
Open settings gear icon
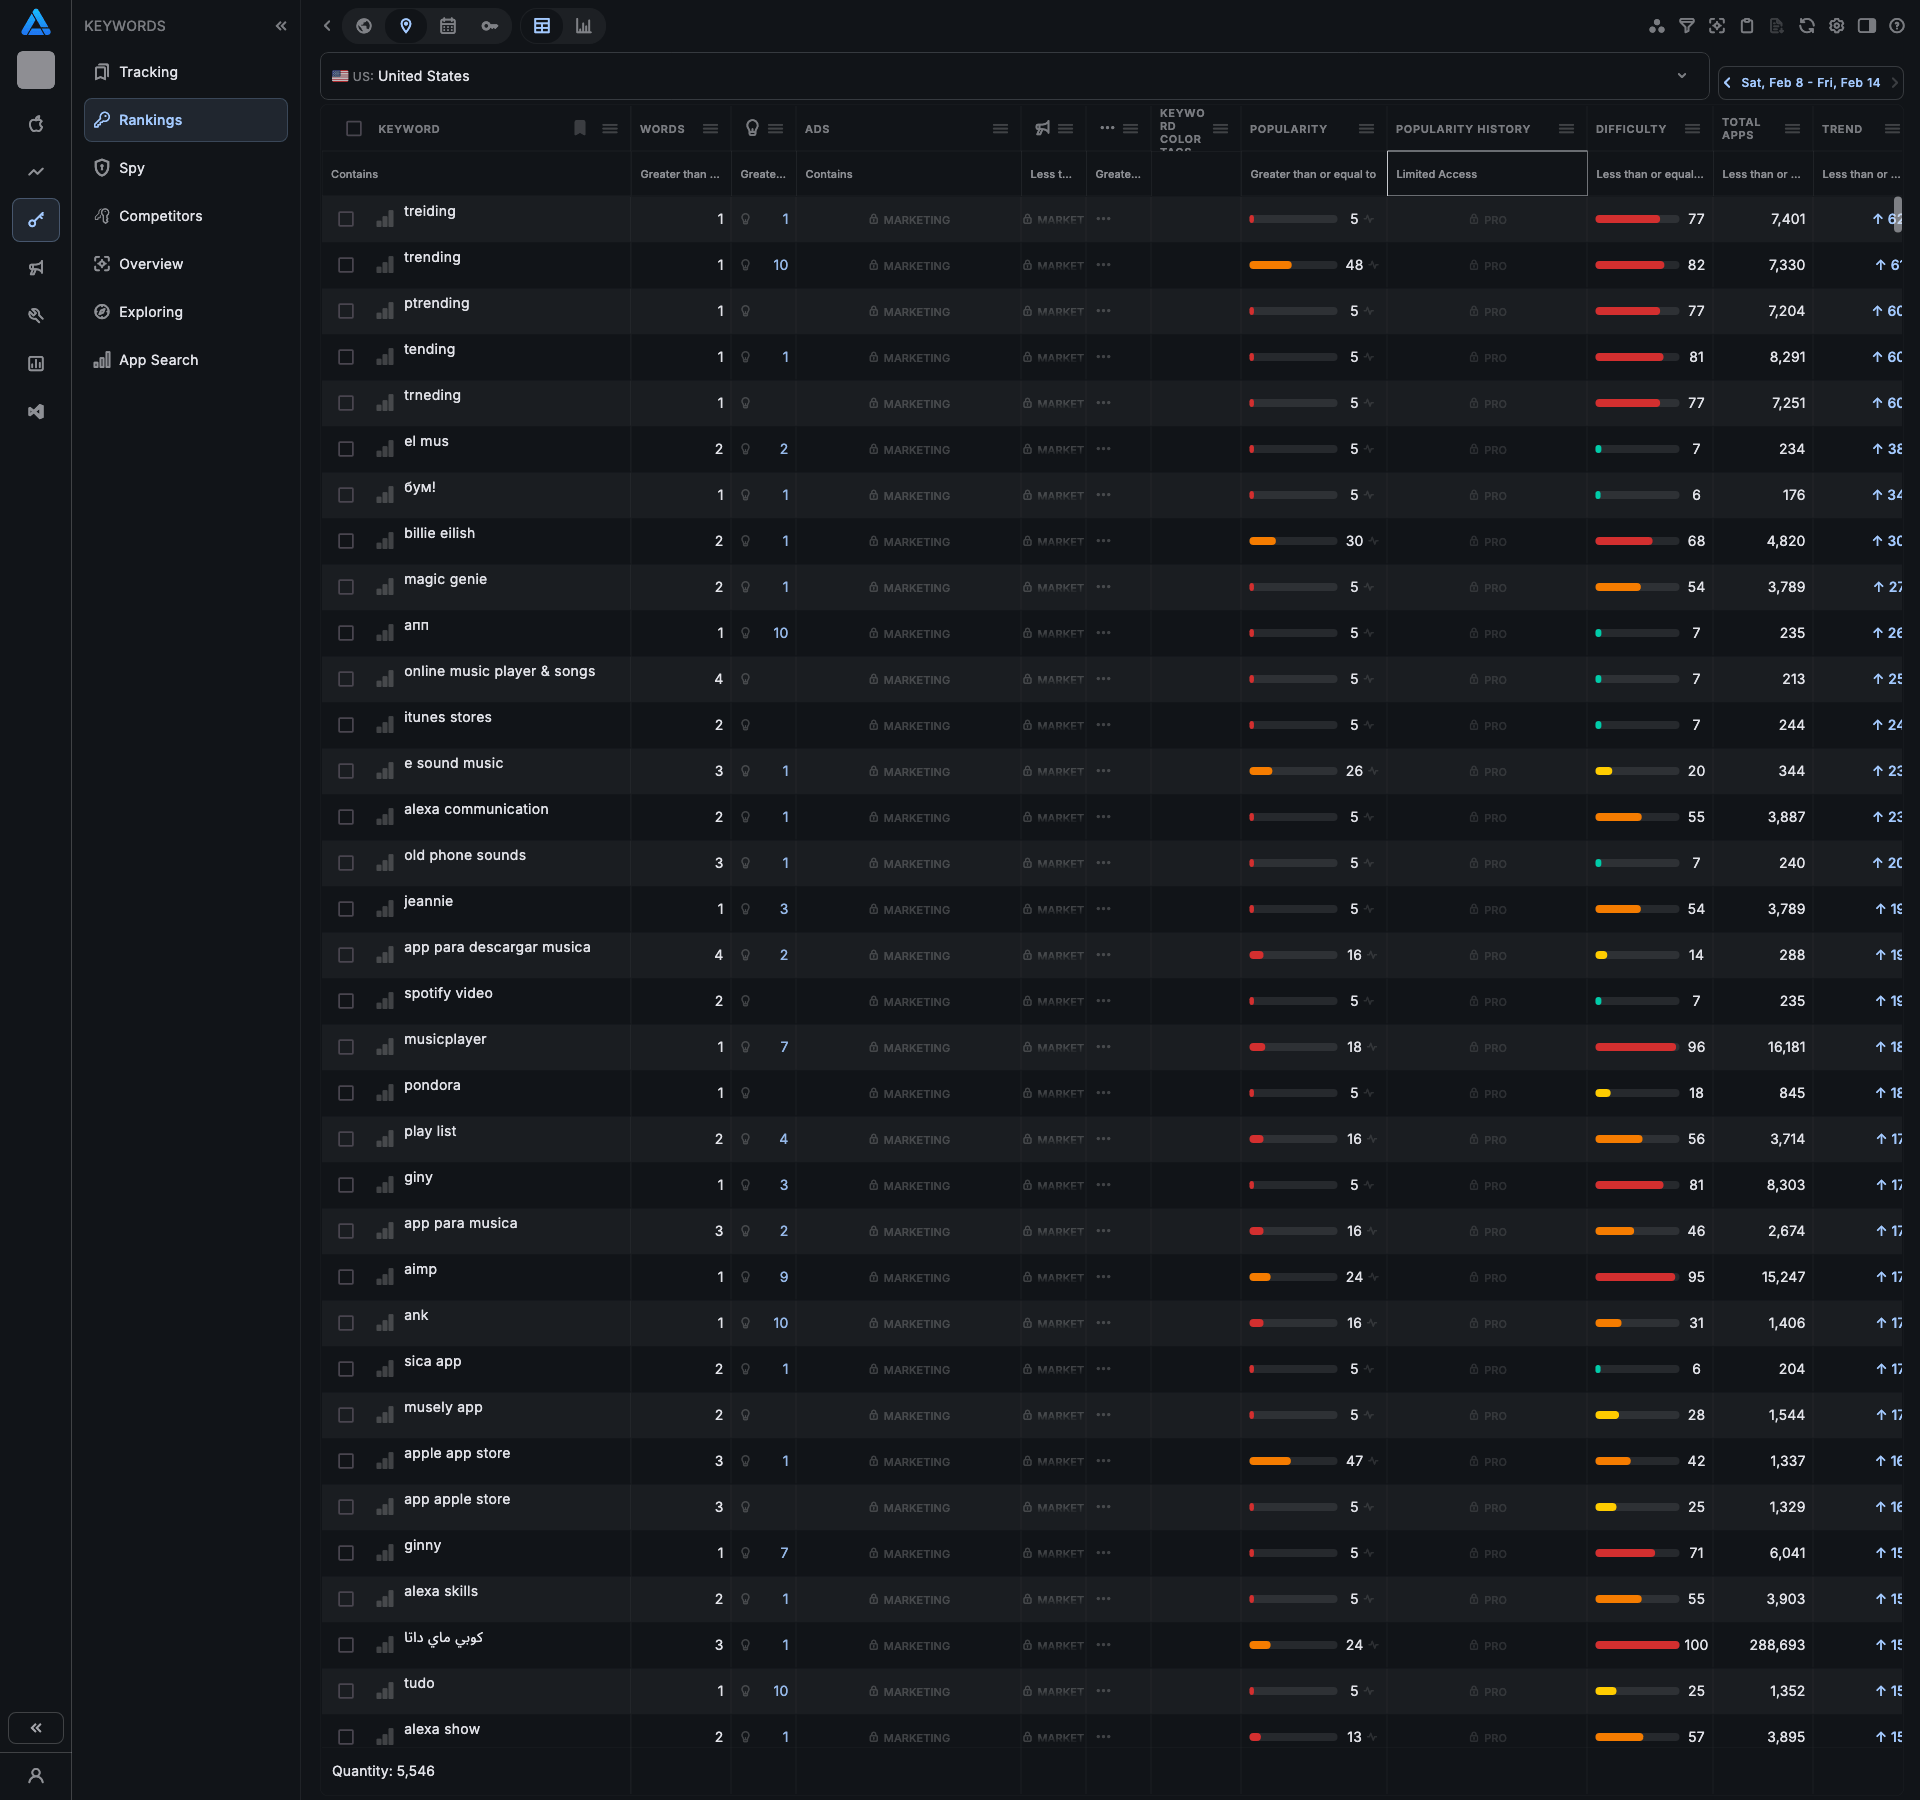[x=1837, y=26]
